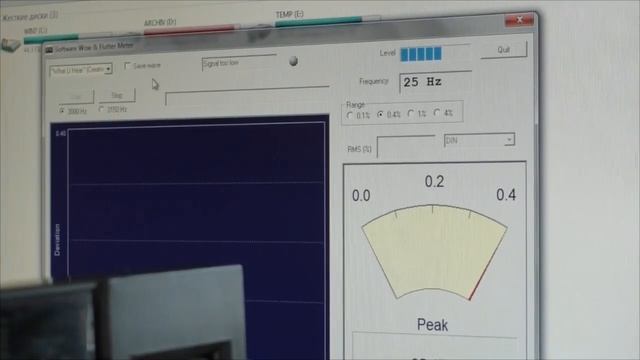The width and height of the screenshot is (640, 360).
Task: Click the Signal too low status field
Action: [x=239, y=62]
